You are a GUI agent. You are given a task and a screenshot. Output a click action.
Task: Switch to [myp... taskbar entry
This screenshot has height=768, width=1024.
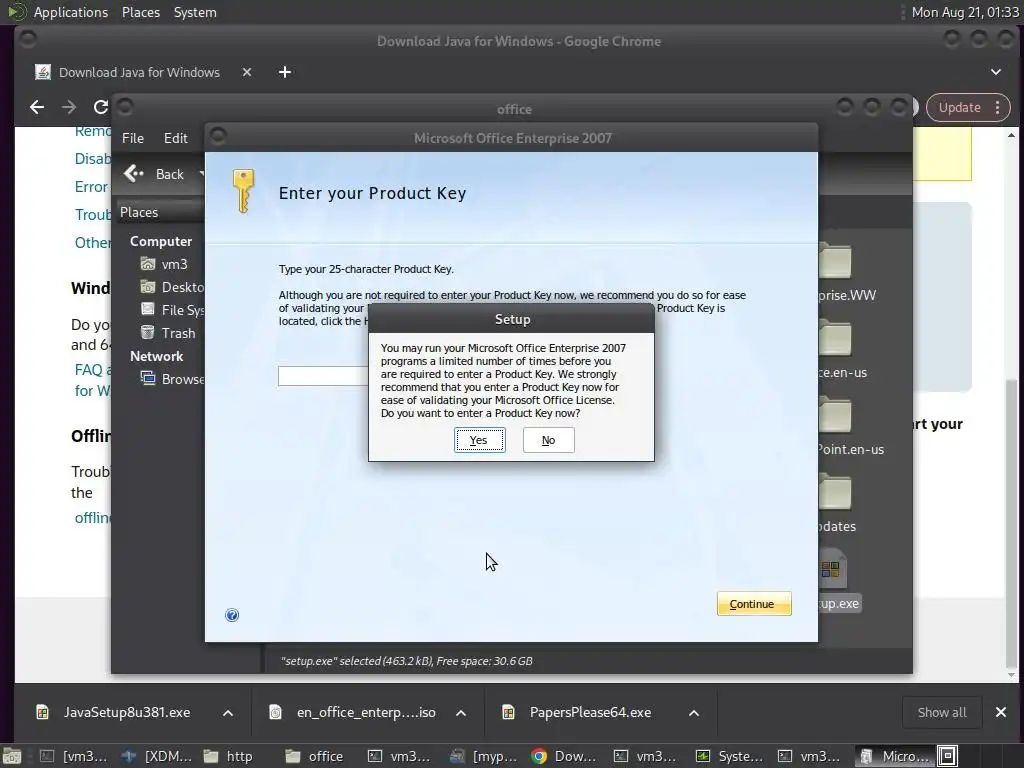[484, 756]
